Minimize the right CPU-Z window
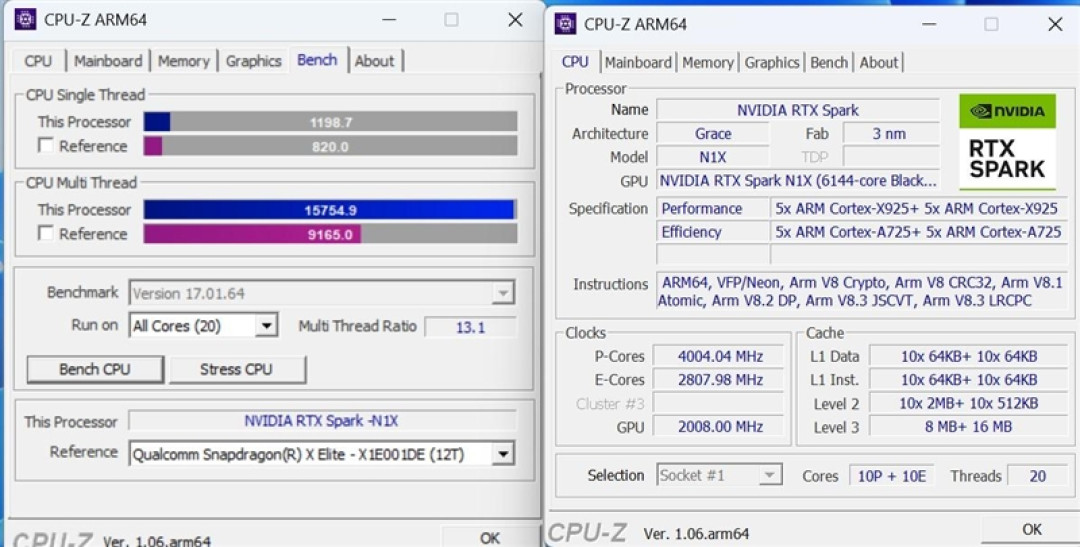1080x547 pixels. [928, 24]
